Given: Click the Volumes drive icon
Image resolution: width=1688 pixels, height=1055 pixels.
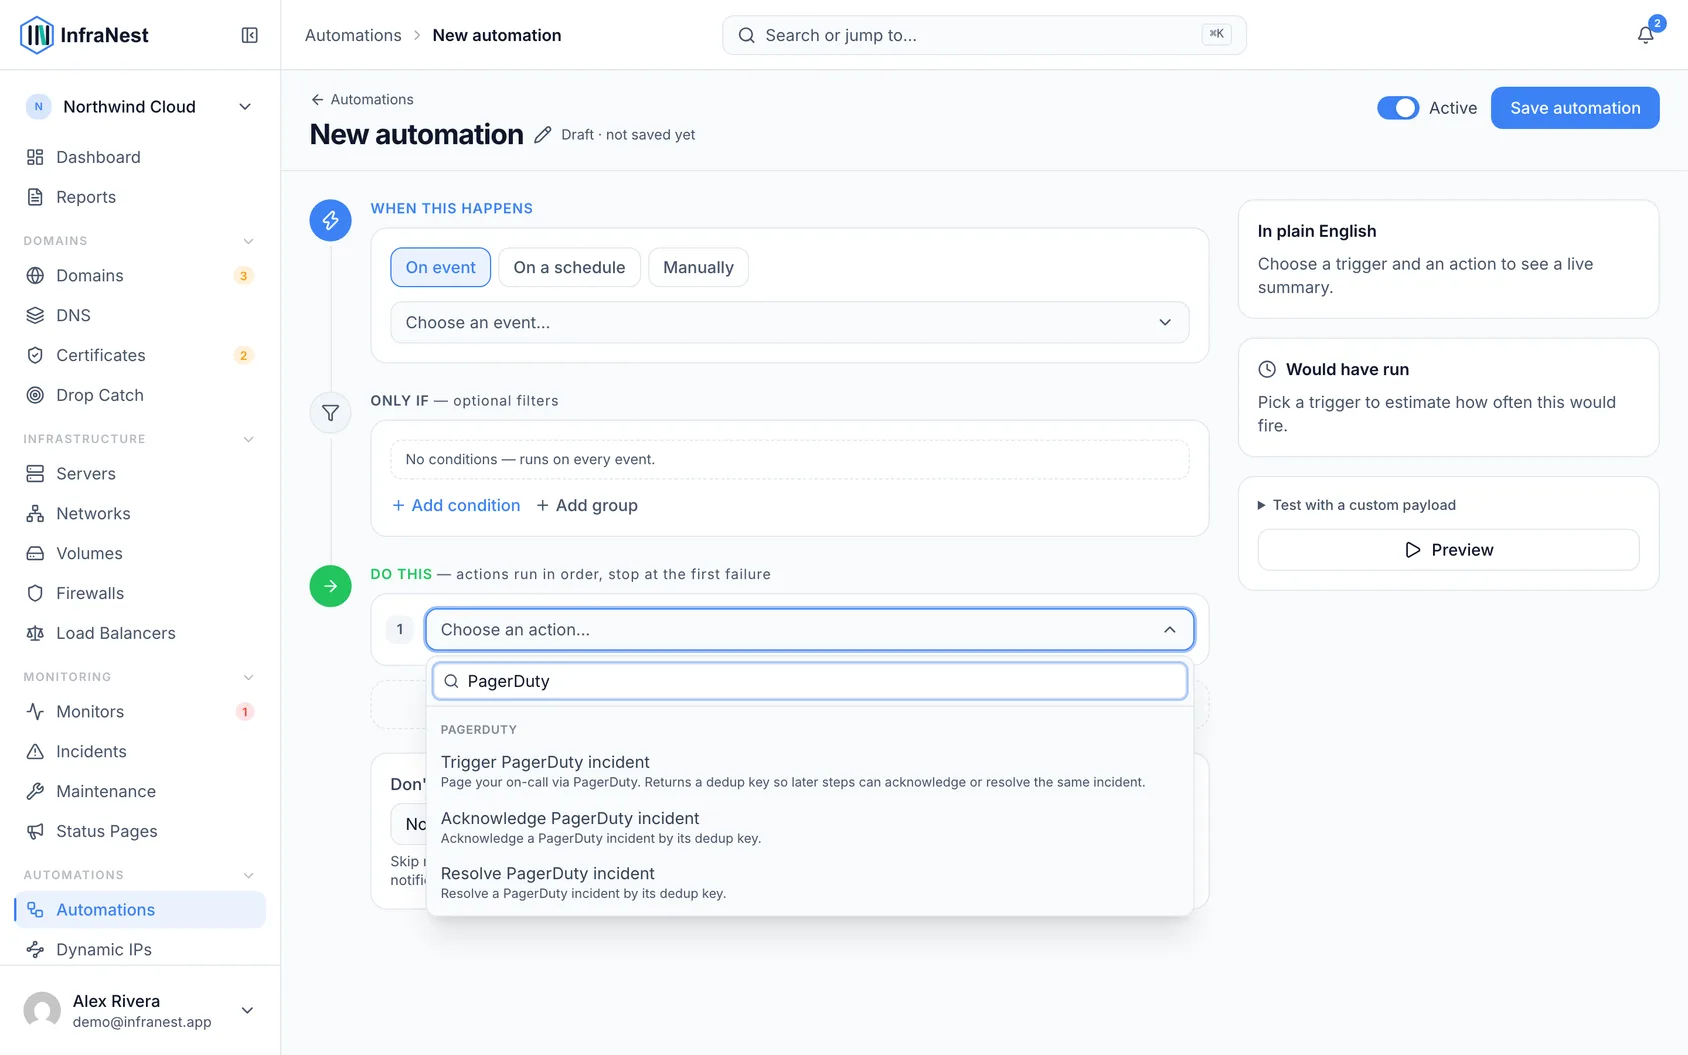Looking at the screenshot, I should 35,553.
